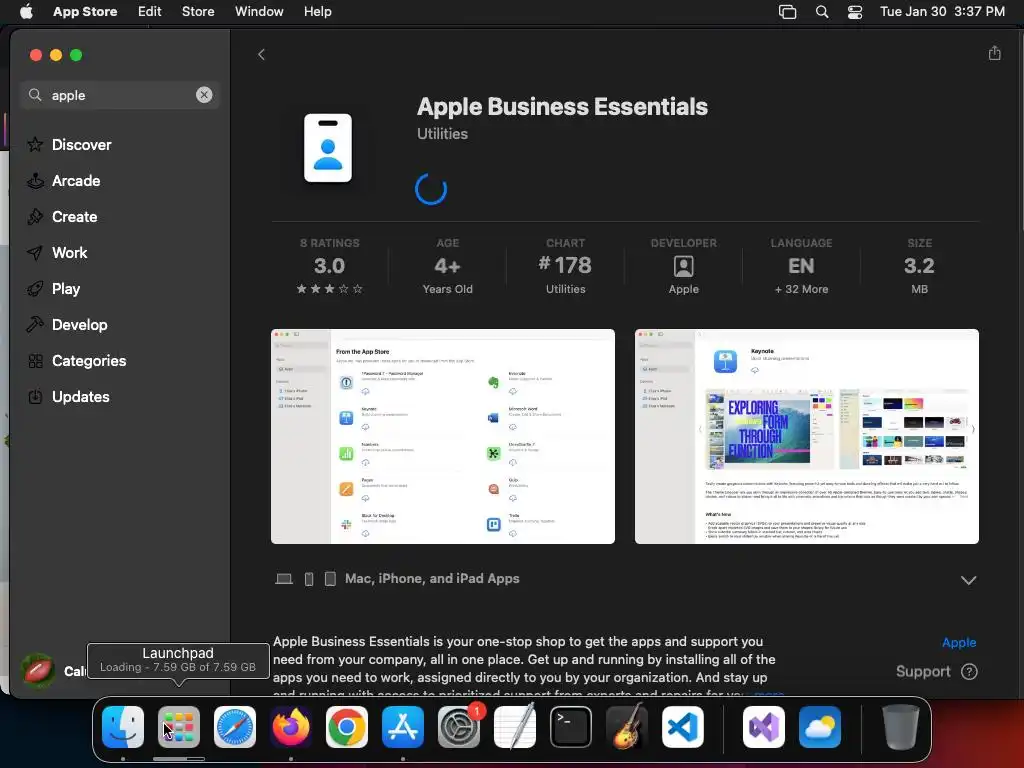This screenshot has width=1024, height=768.
Task: Launch Google Chrome from the Dock
Action: point(347,727)
